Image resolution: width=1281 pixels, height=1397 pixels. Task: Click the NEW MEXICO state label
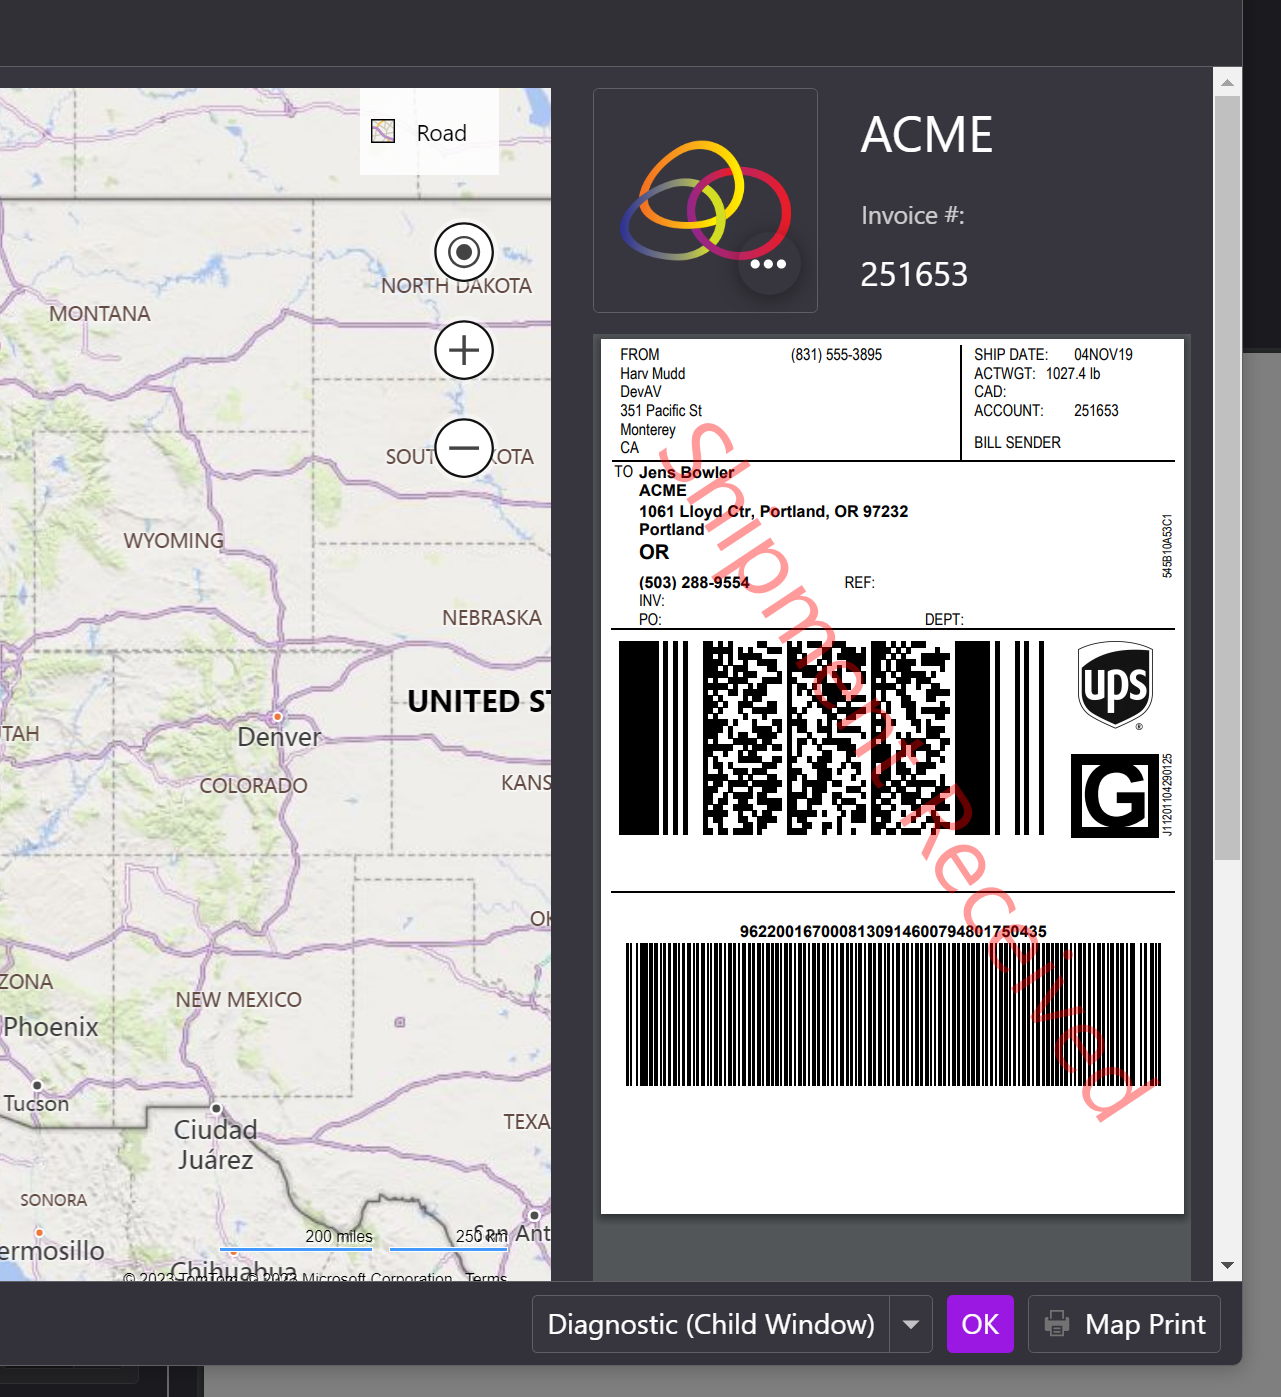point(238,1000)
